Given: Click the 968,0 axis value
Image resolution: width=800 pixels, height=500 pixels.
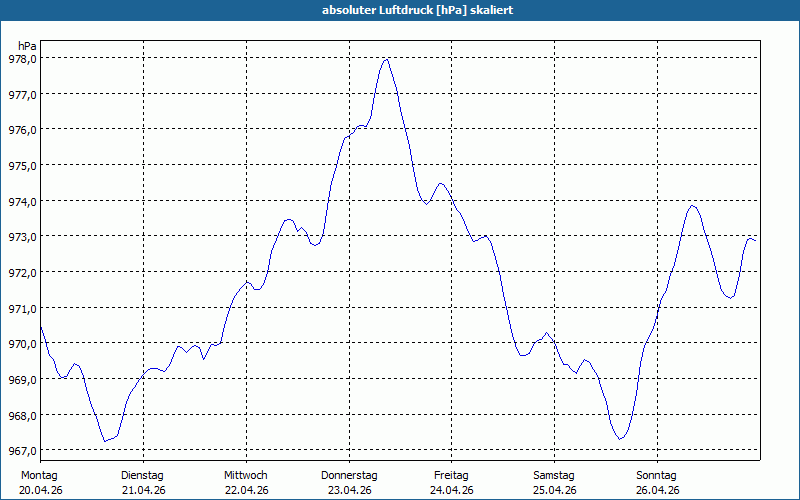Looking at the screenshot, I should pos(22,415).
